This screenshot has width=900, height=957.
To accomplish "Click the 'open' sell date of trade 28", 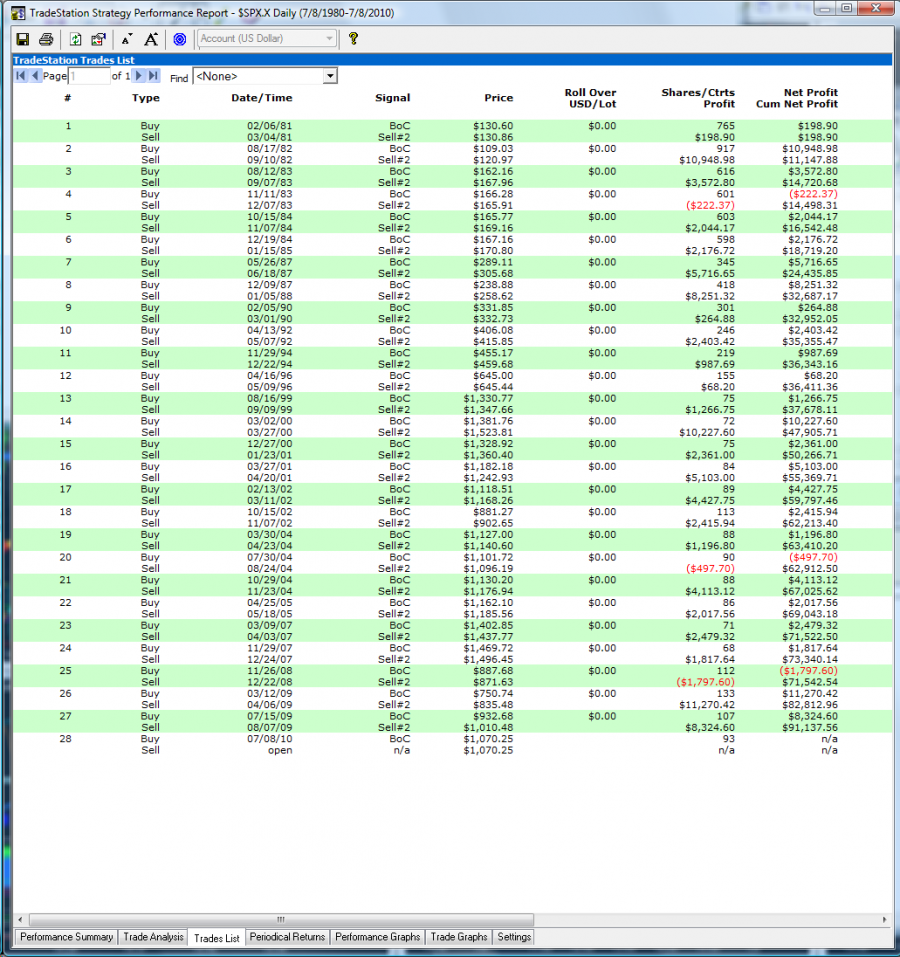I will 280,750.
